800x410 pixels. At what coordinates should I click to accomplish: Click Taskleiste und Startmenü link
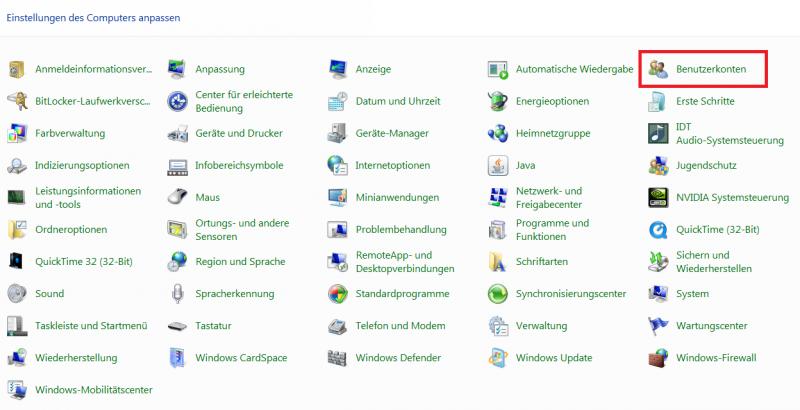(x=91, y=325)
